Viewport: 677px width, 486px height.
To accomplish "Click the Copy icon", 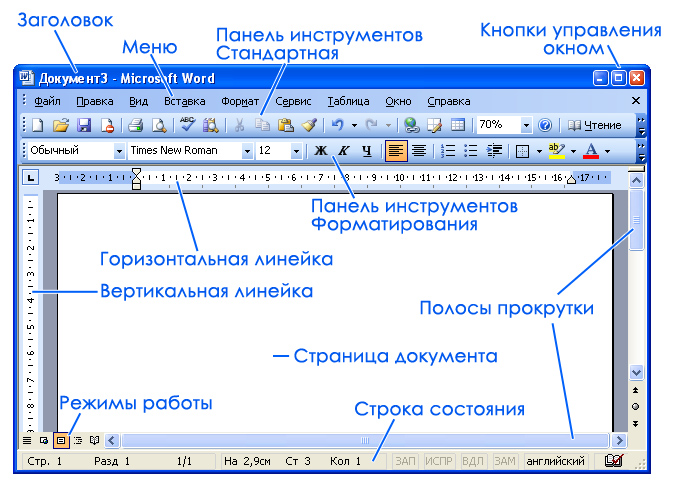I will (x=262, y=125).
